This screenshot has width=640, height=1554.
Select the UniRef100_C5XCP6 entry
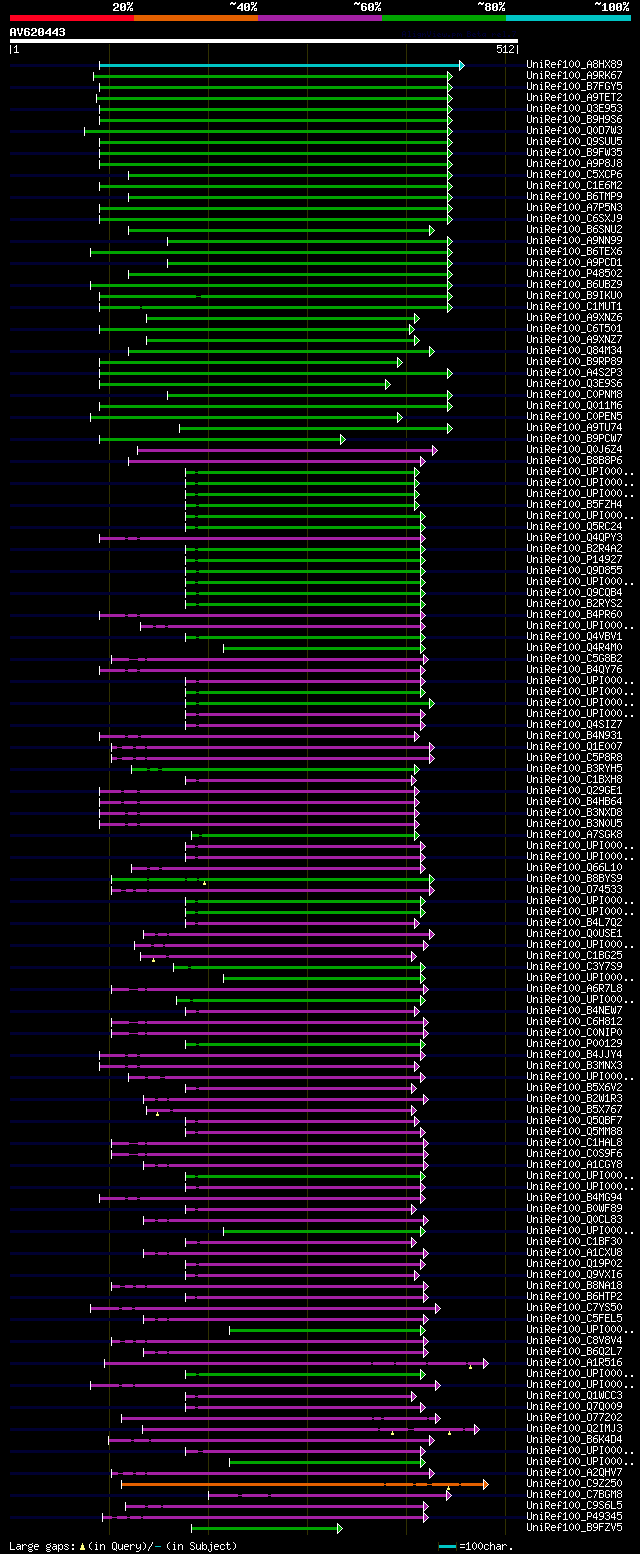(x=574, y=175)
